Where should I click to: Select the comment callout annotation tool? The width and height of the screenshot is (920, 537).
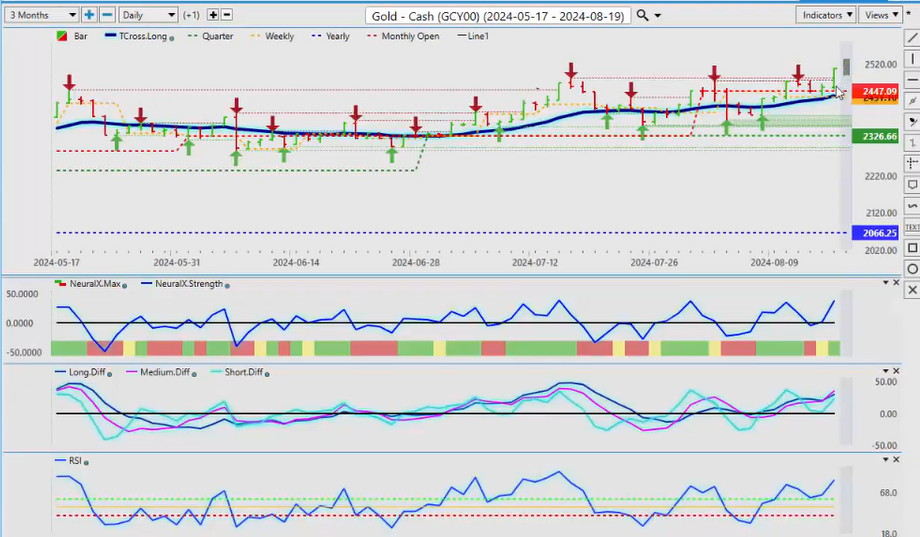coord(911,185)
